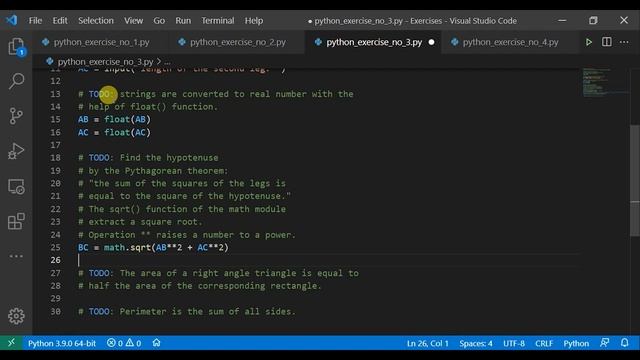Click the VS Code logo icon
Image resolution: width=640 pixels, height=360 pixels.
click(x=11, y=20)
